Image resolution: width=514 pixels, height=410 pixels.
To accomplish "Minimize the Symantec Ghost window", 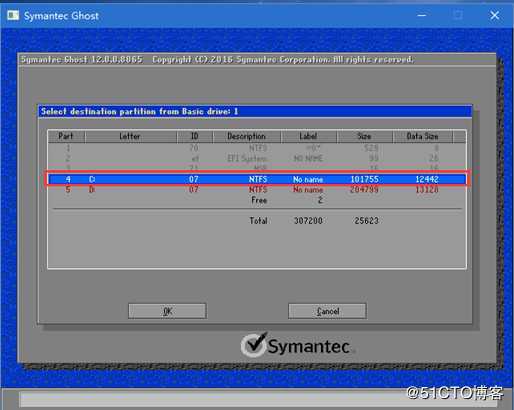I will coord(422,15).
